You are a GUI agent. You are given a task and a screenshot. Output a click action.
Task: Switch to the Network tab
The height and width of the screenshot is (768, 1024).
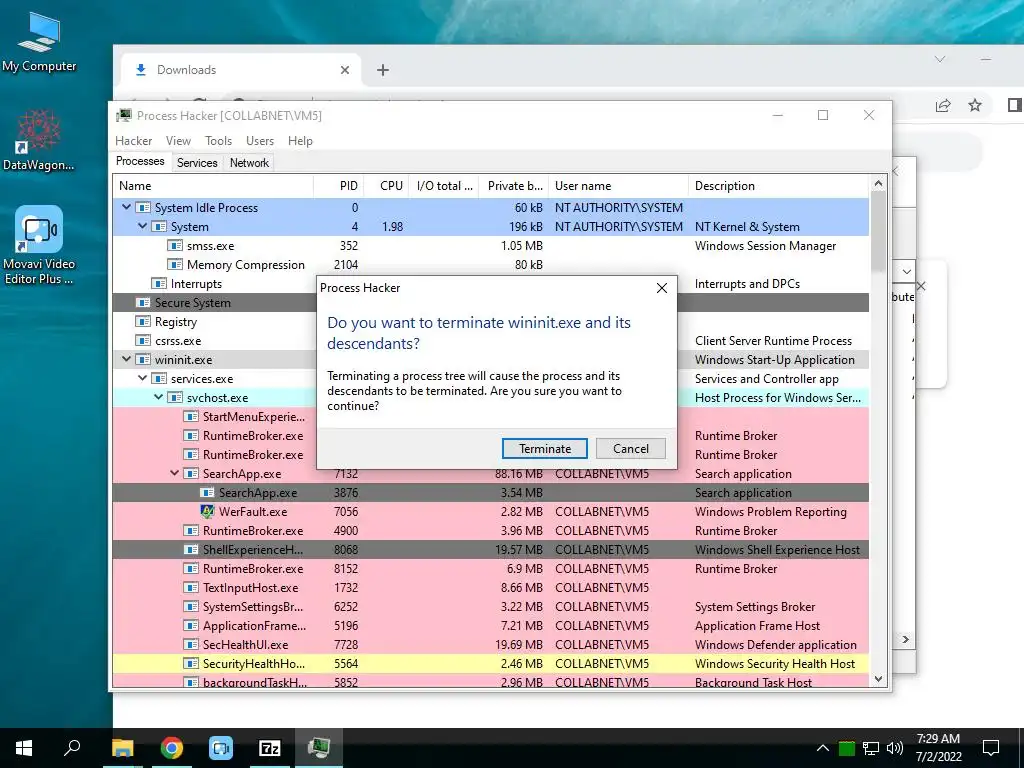click(249, 163)
